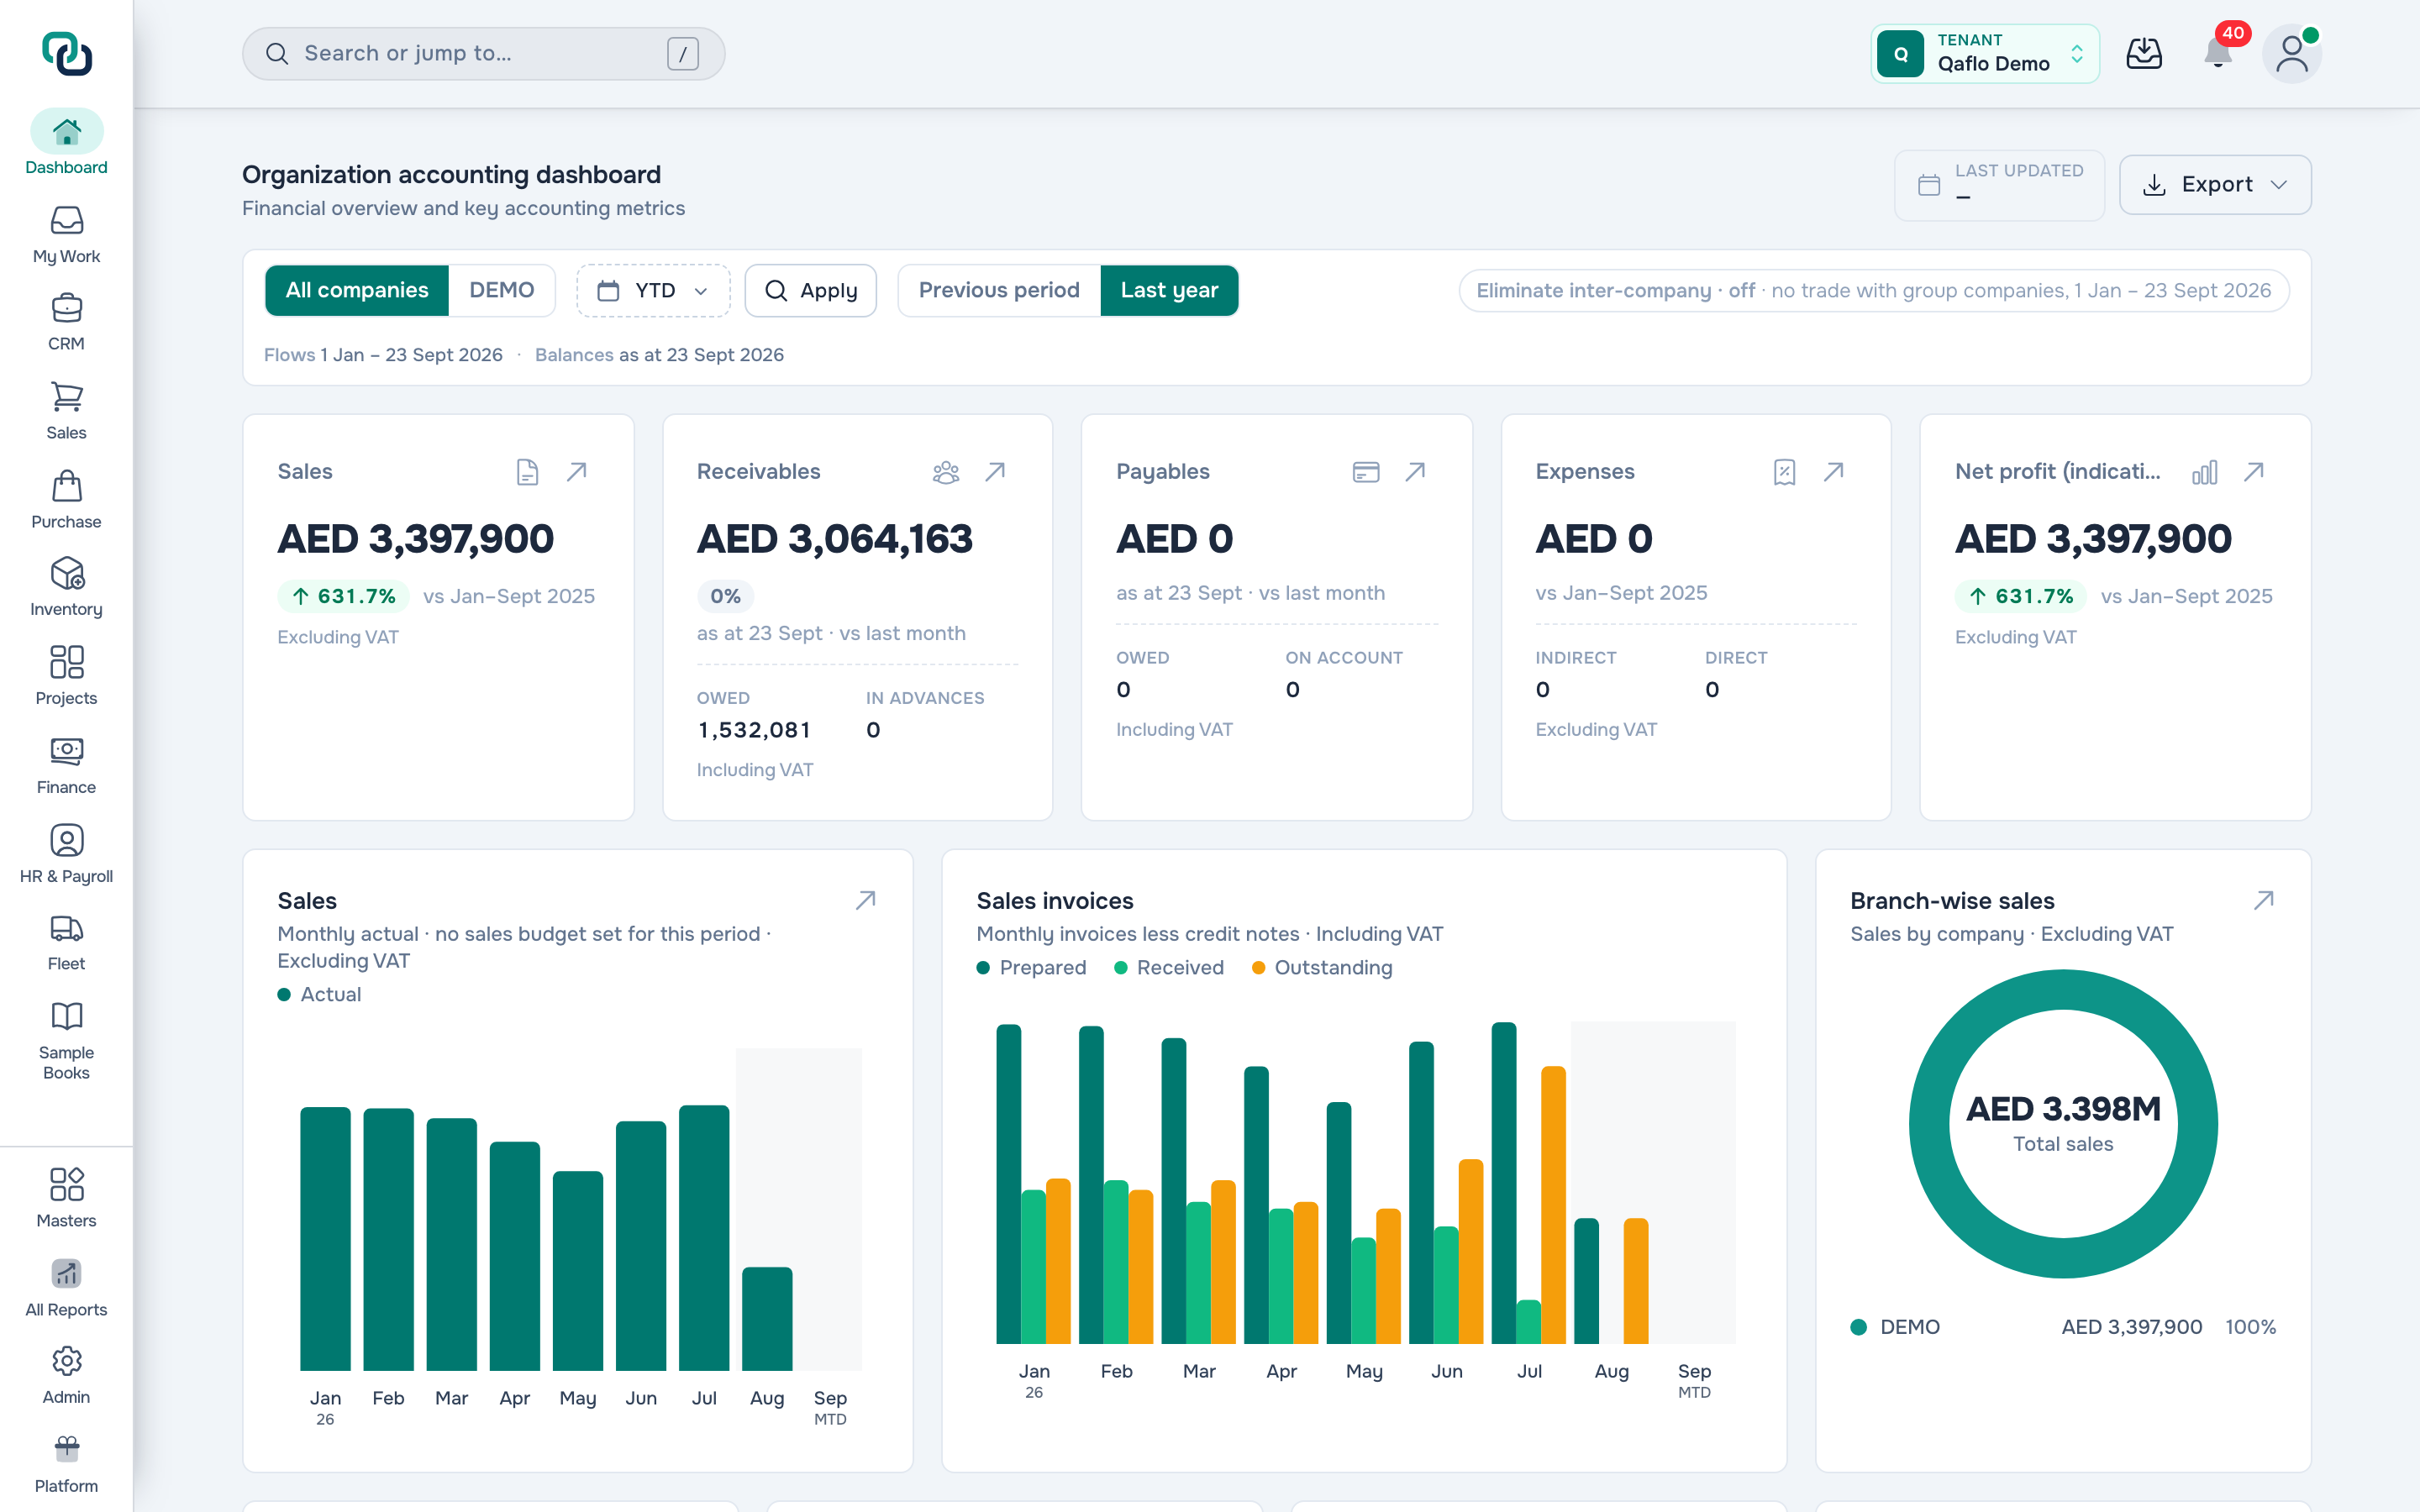This screenshot has height=1512, width=2420.
Task: Click the Last Updated indicator
Action: pyautogui.click(x=2000, y=185)
